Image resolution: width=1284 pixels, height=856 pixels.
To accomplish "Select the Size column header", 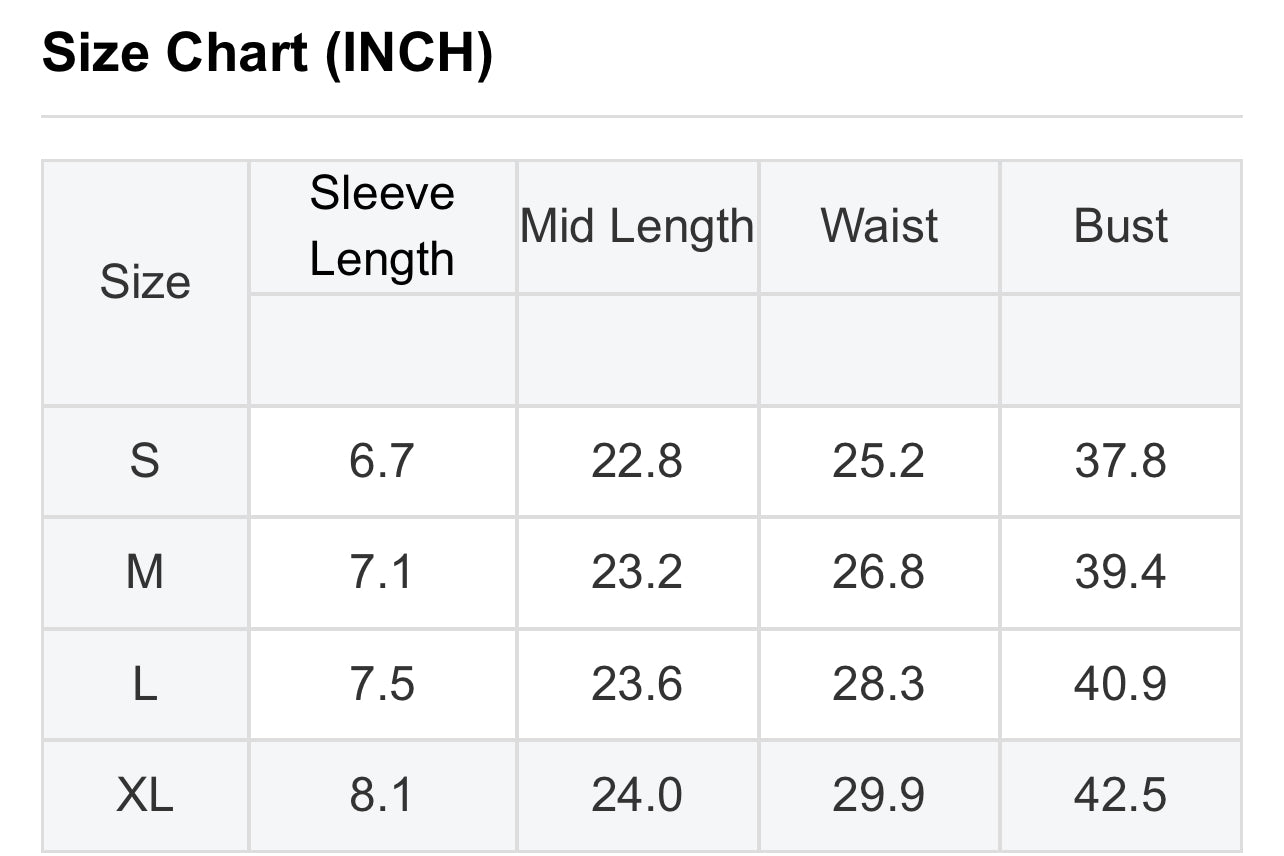I will coord(145,282).
